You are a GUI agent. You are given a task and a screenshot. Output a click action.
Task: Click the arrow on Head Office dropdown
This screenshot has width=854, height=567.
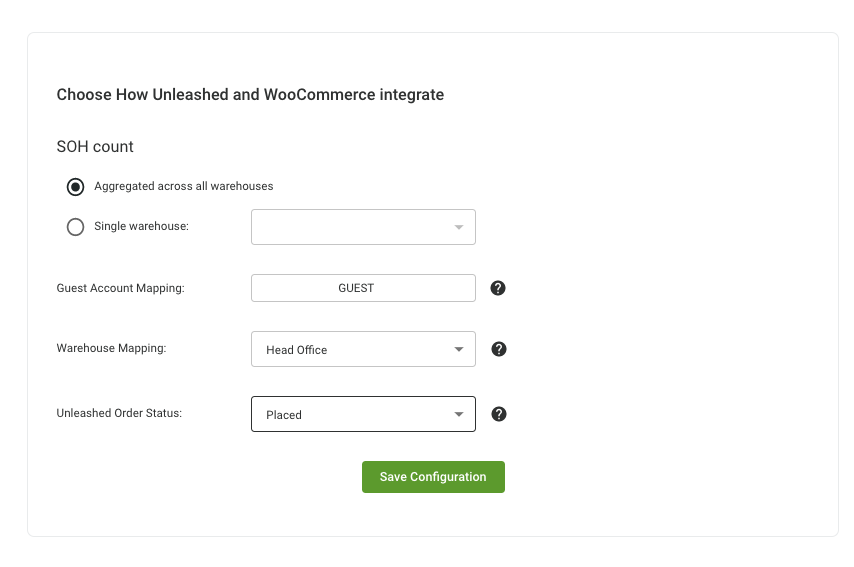point(459,349)
